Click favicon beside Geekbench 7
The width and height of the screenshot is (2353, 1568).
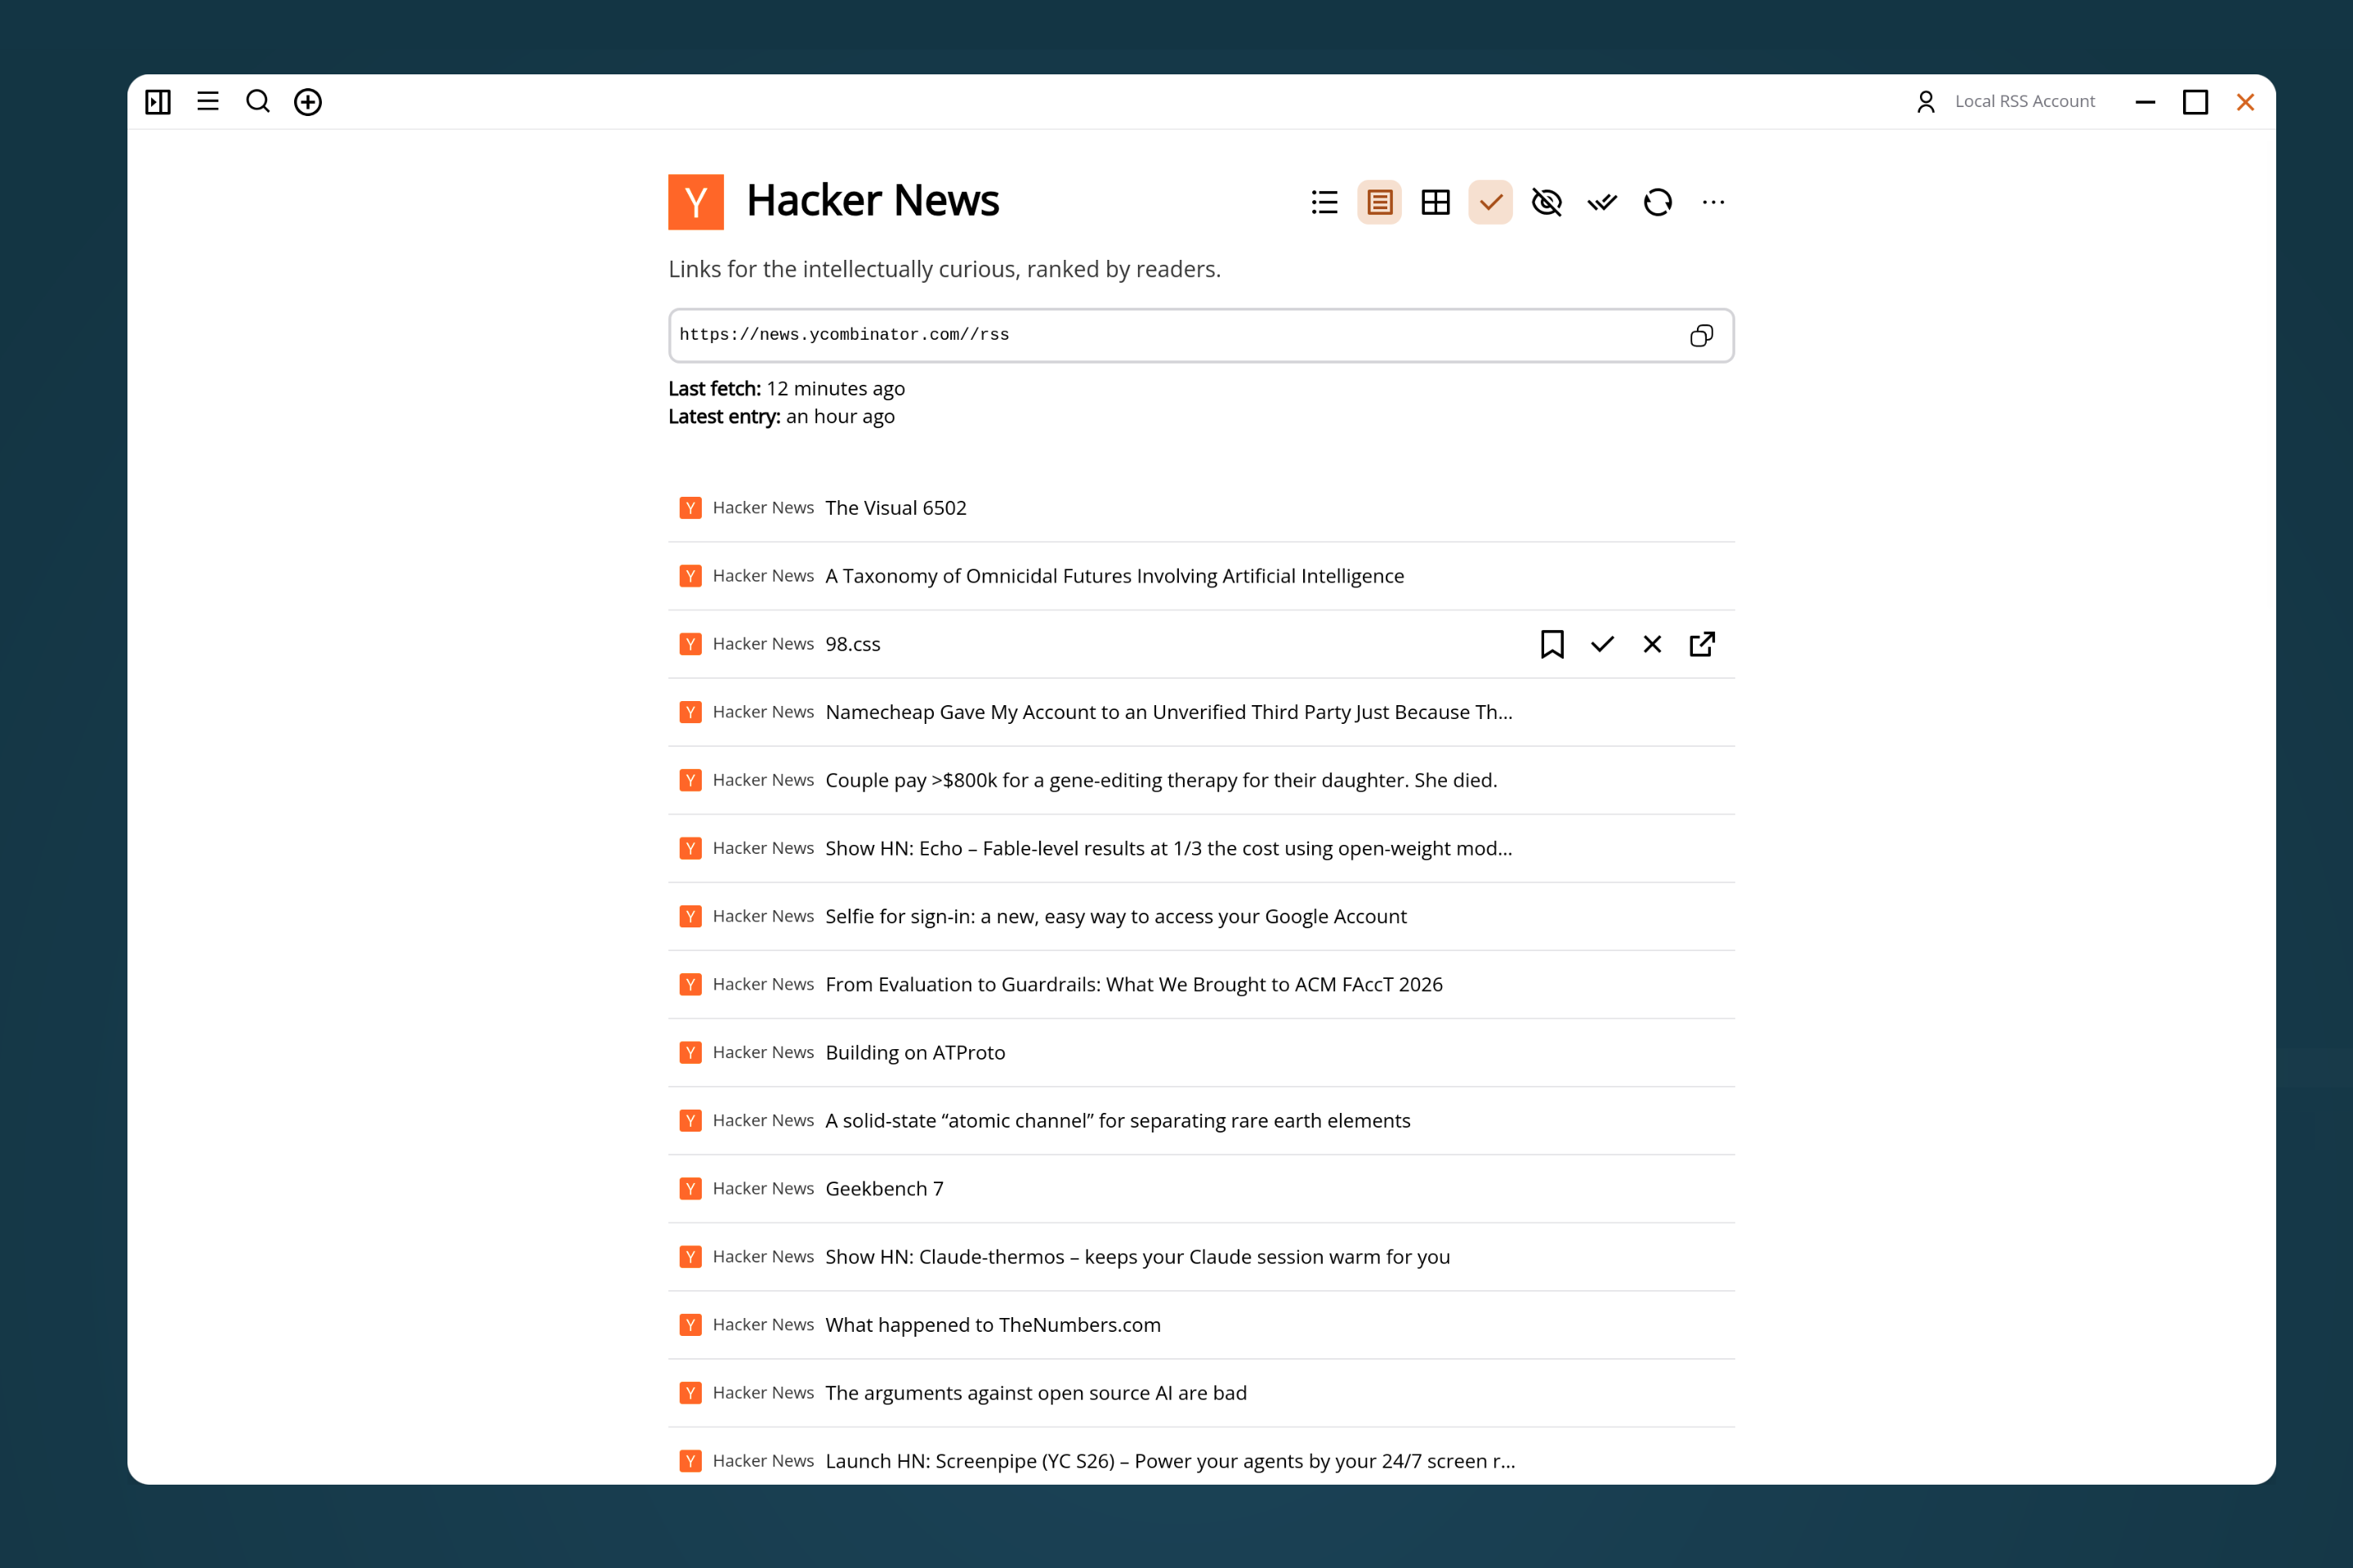(x=690, y=1188)
